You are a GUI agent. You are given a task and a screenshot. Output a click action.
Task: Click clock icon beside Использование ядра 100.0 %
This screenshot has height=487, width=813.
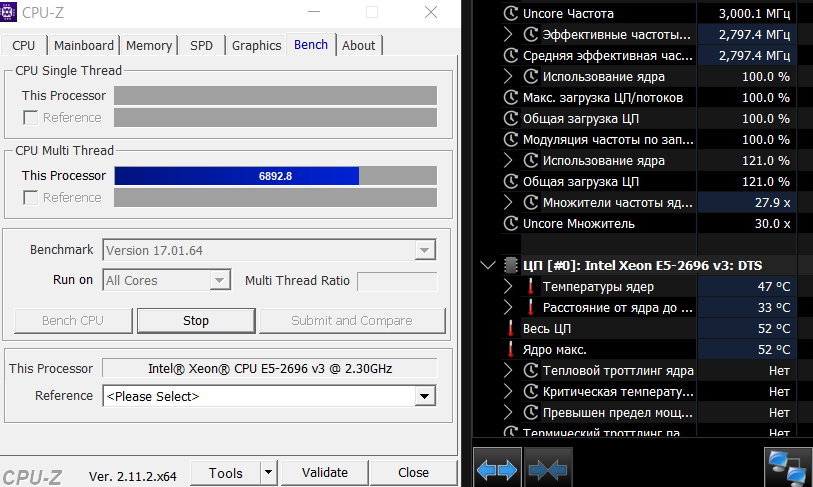(530, 77)
